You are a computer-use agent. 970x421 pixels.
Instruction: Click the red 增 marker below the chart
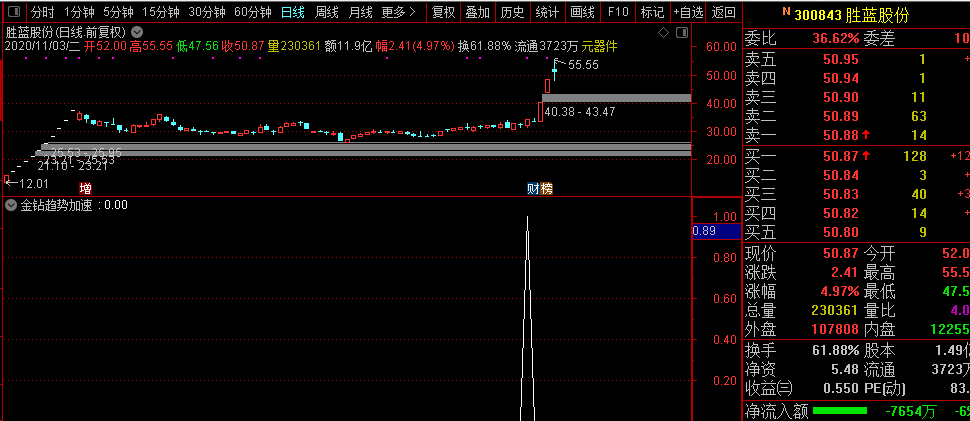tap(86, 189)
